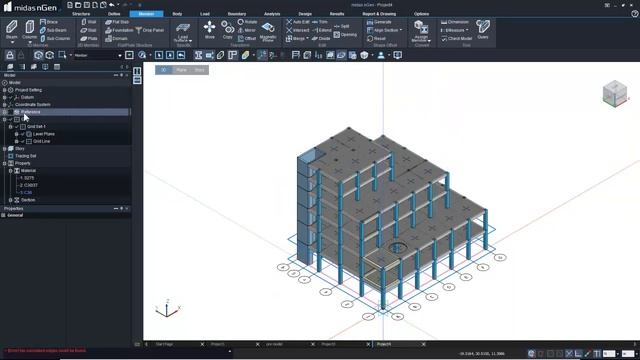This screenshot has width=640, height=360.
Task: Switch viewport to Story view mode
Action: (200, 70)
